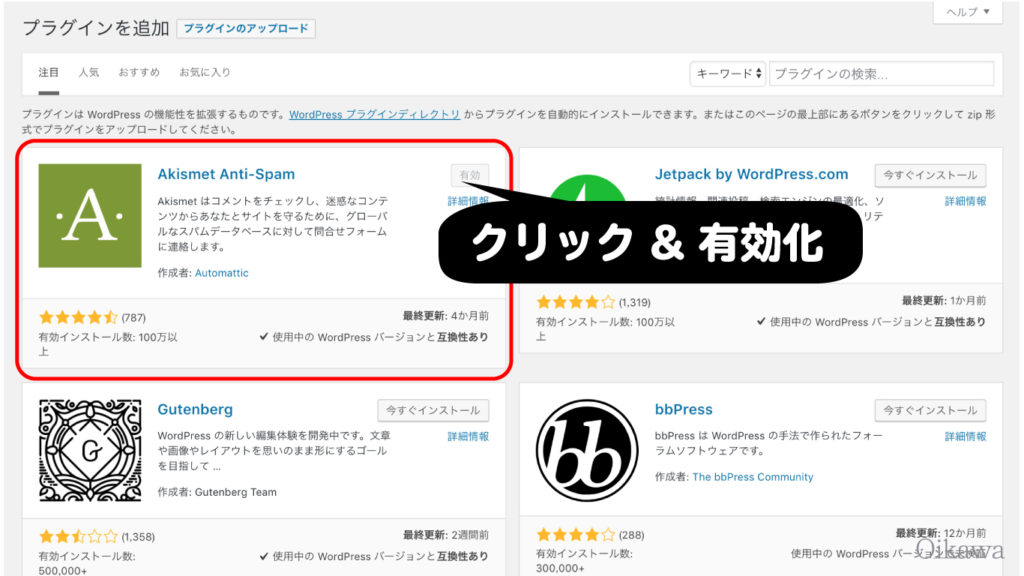Click the プラグインのアップロード button

246,28
